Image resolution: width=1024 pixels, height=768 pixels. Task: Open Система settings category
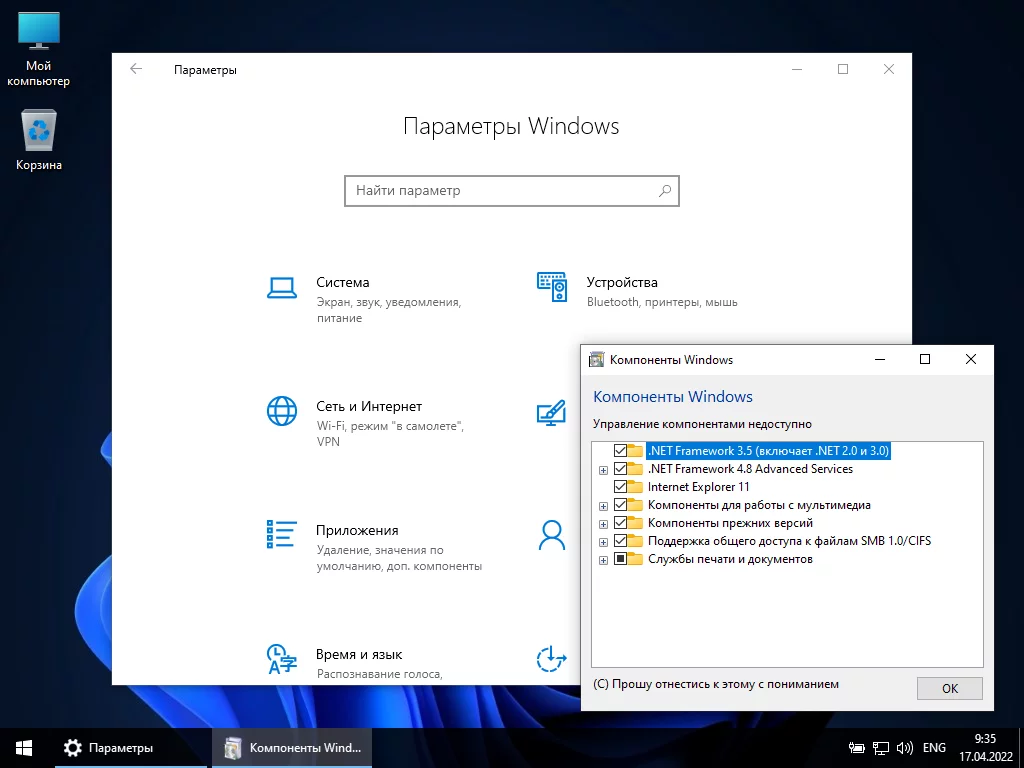(x=374, y=299)
